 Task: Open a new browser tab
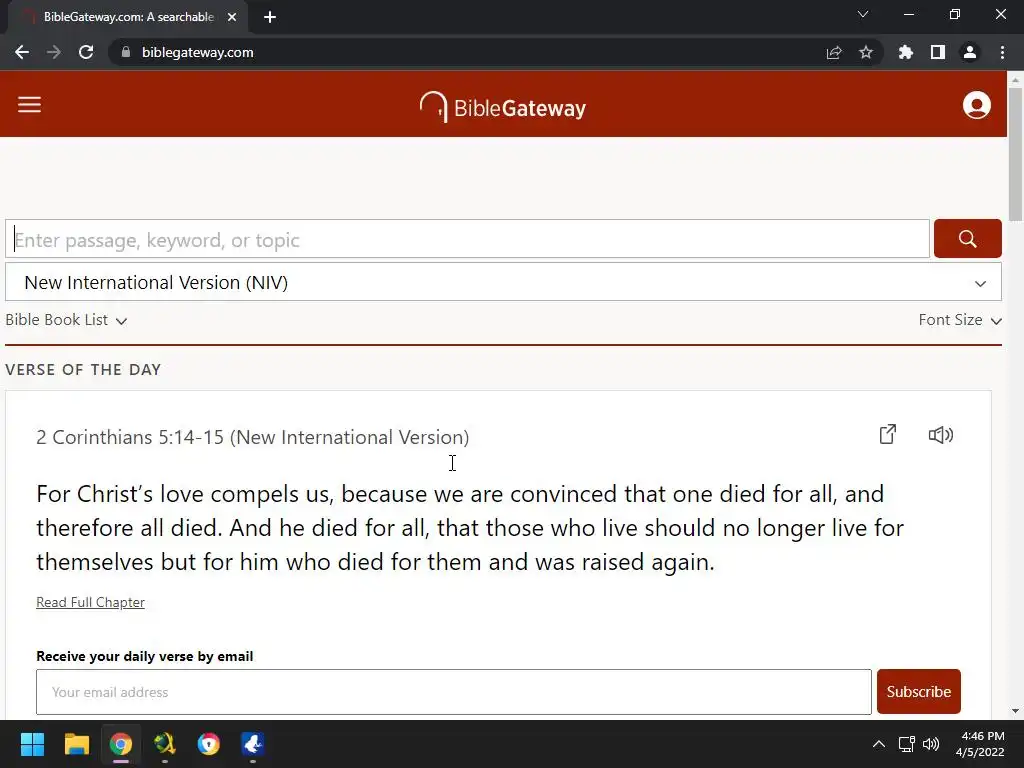(x=270, y=17)
